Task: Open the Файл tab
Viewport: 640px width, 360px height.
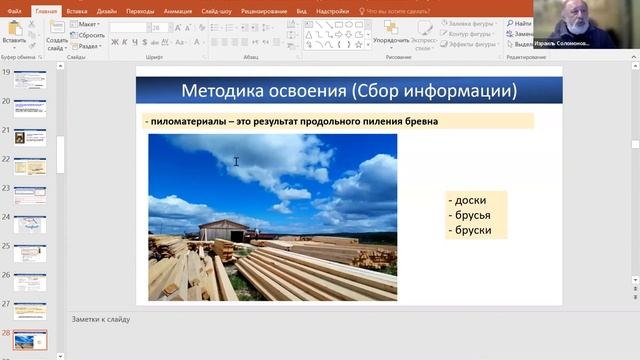Action: point(14,11)
